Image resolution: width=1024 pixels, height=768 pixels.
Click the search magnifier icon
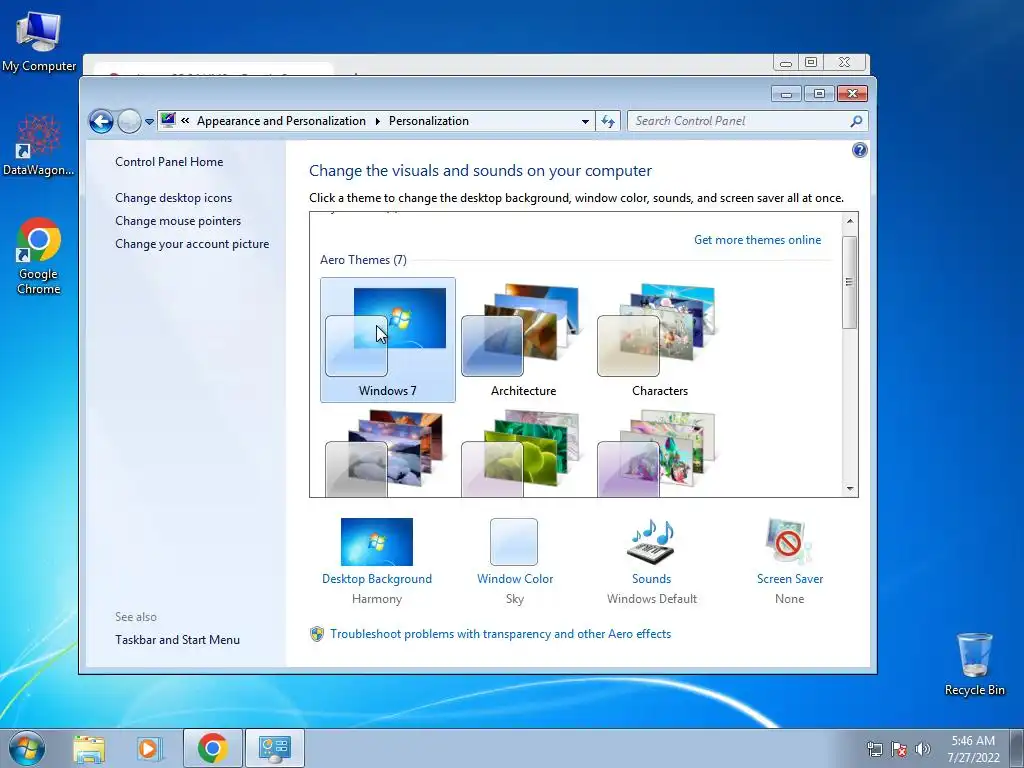[x=856, y=121]
